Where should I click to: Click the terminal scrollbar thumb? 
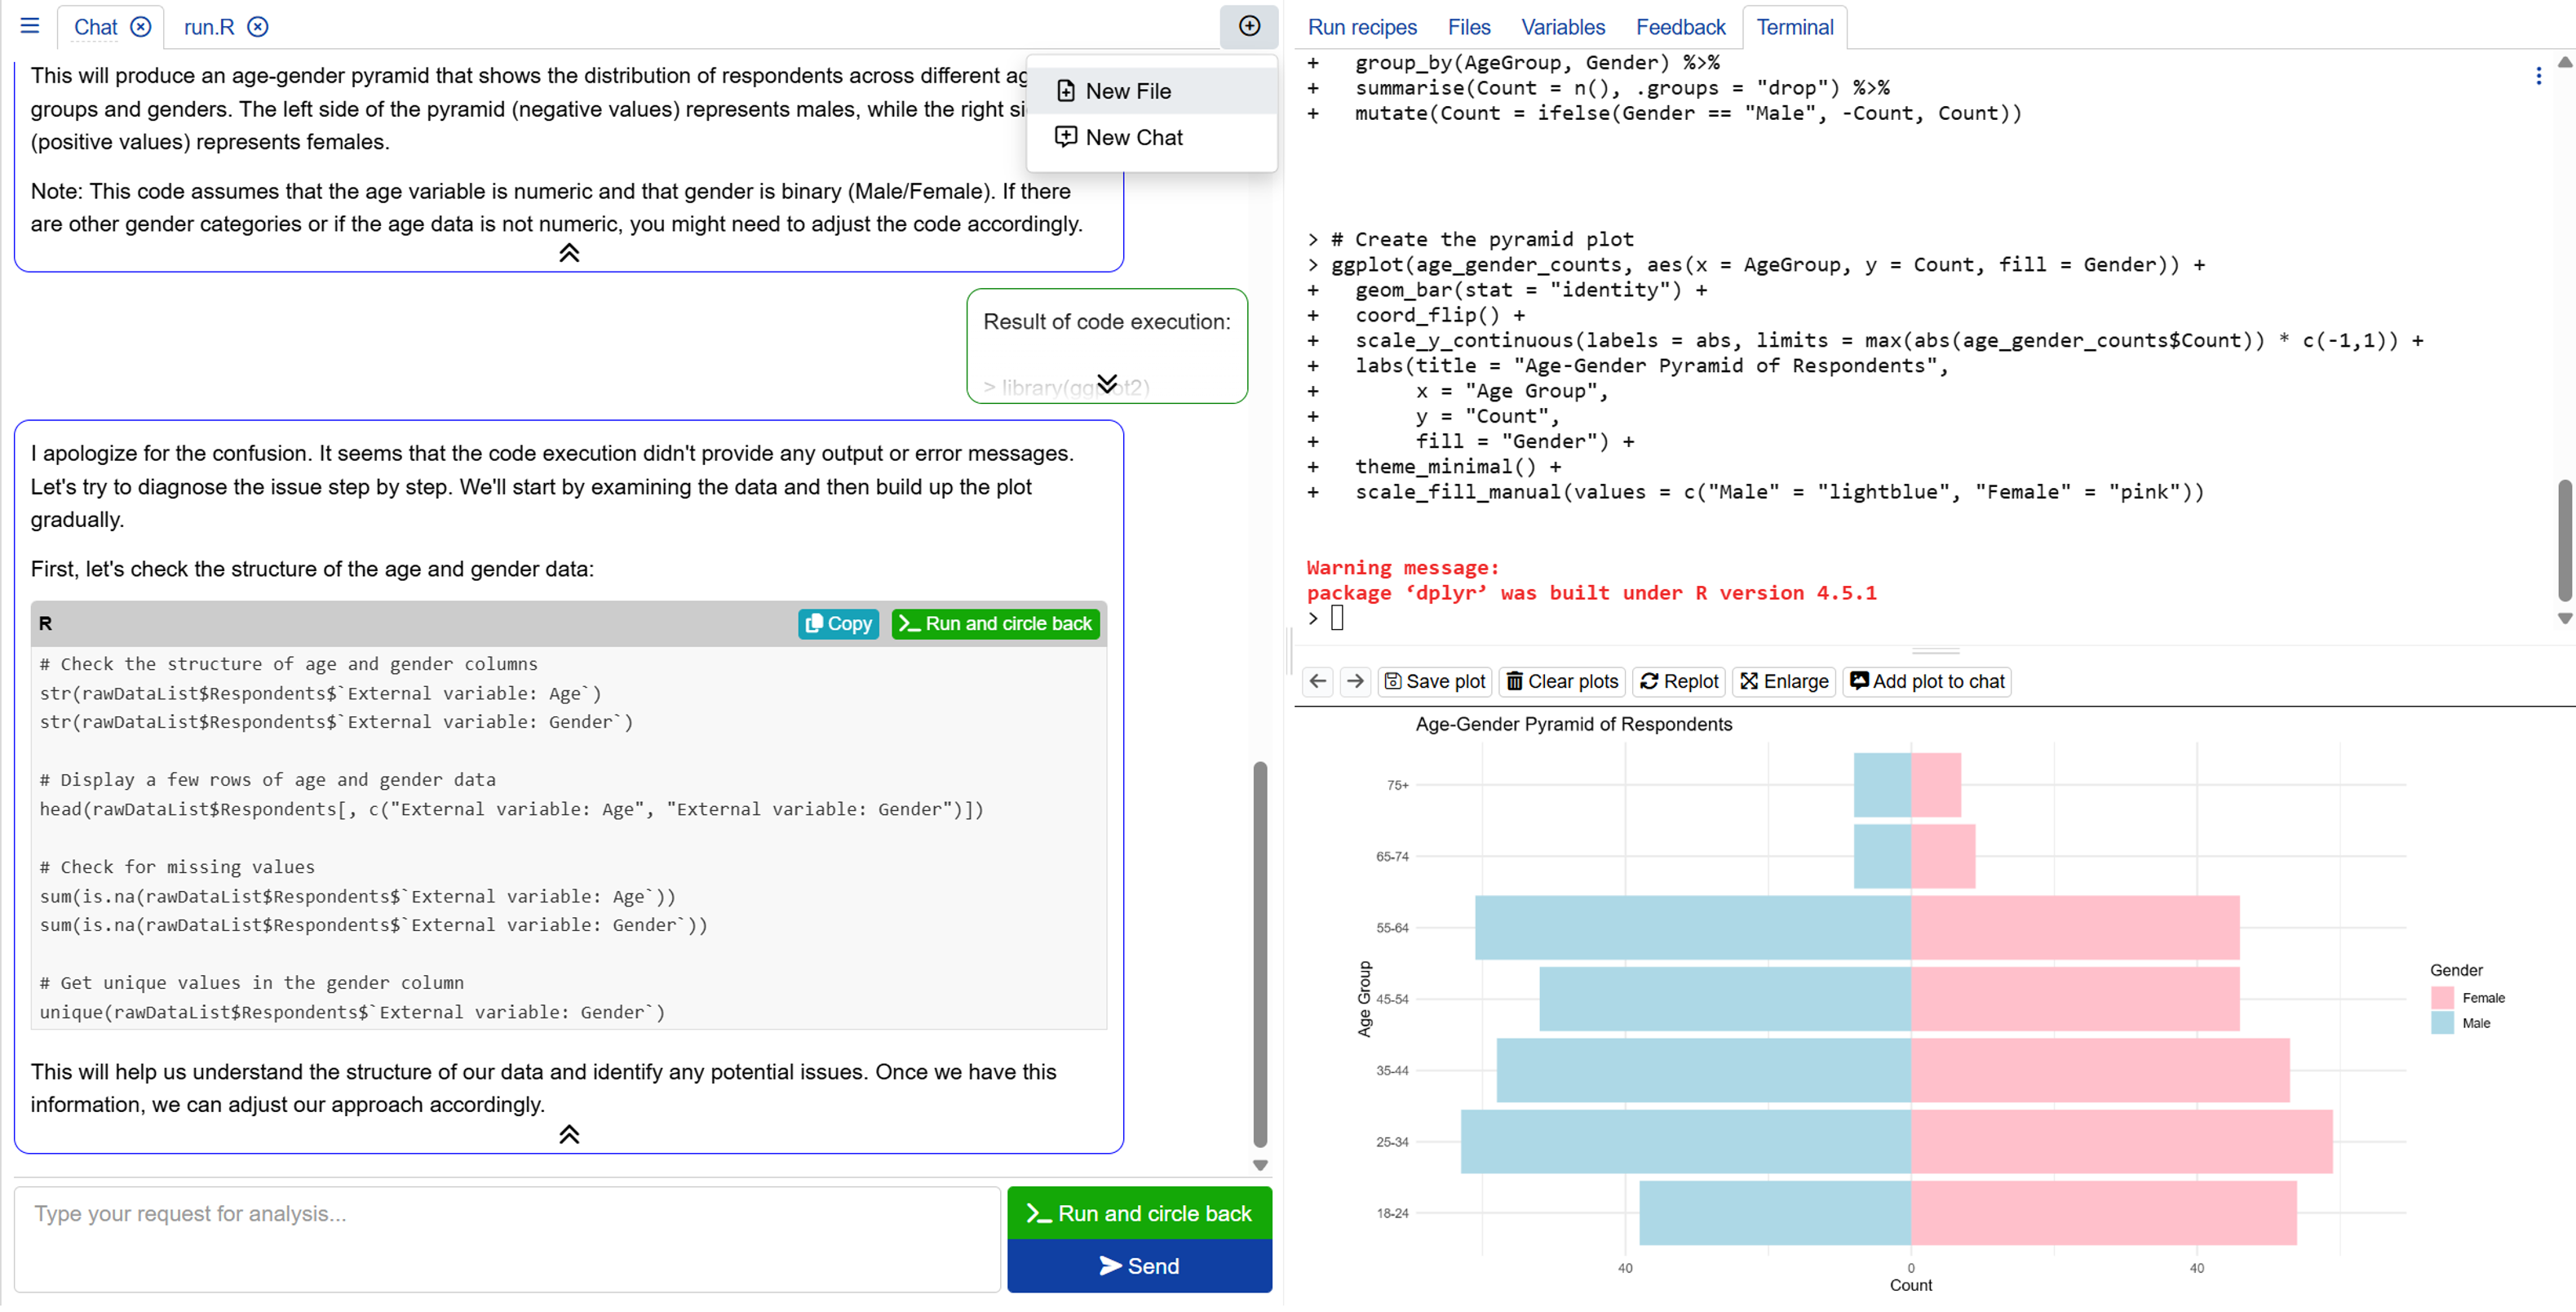tap(2564, 540)
